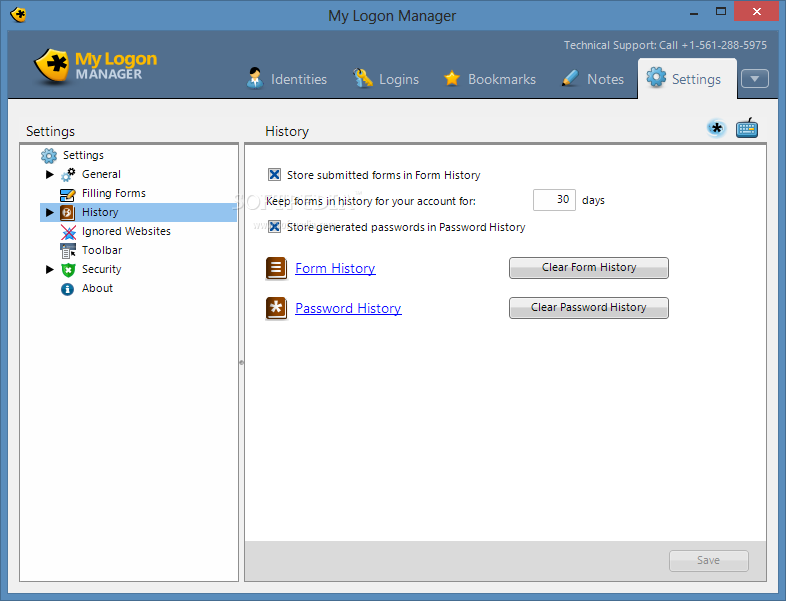Click the Logins keys icon
Viewport: 786px width, 601px height.
tap(363, 78)
